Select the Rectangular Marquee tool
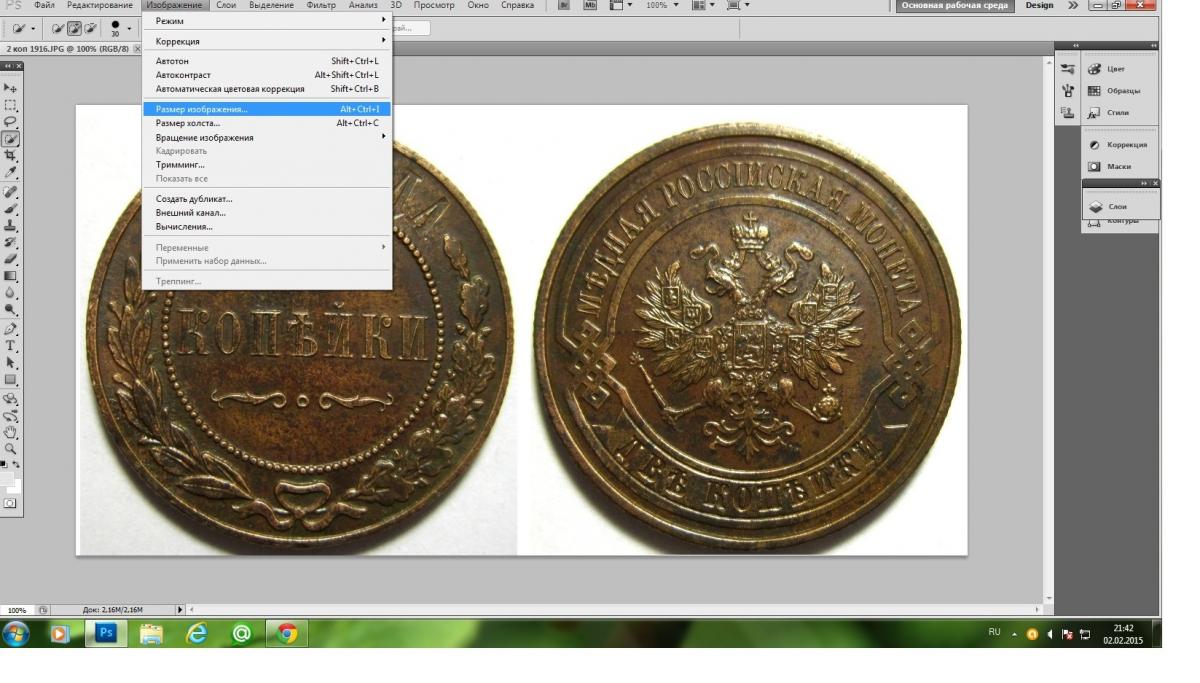 (11, 105)
